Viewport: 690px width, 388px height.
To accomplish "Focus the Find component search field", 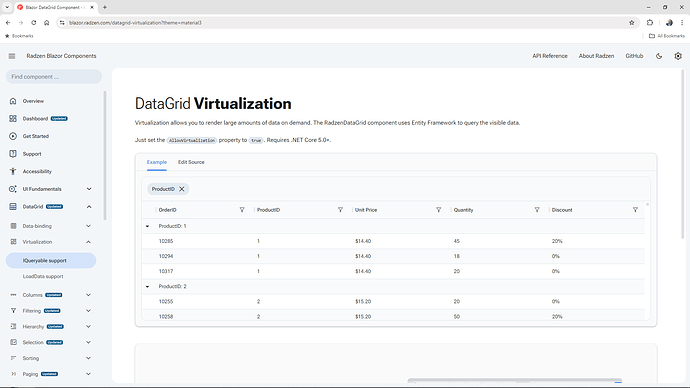I will 54,77.
